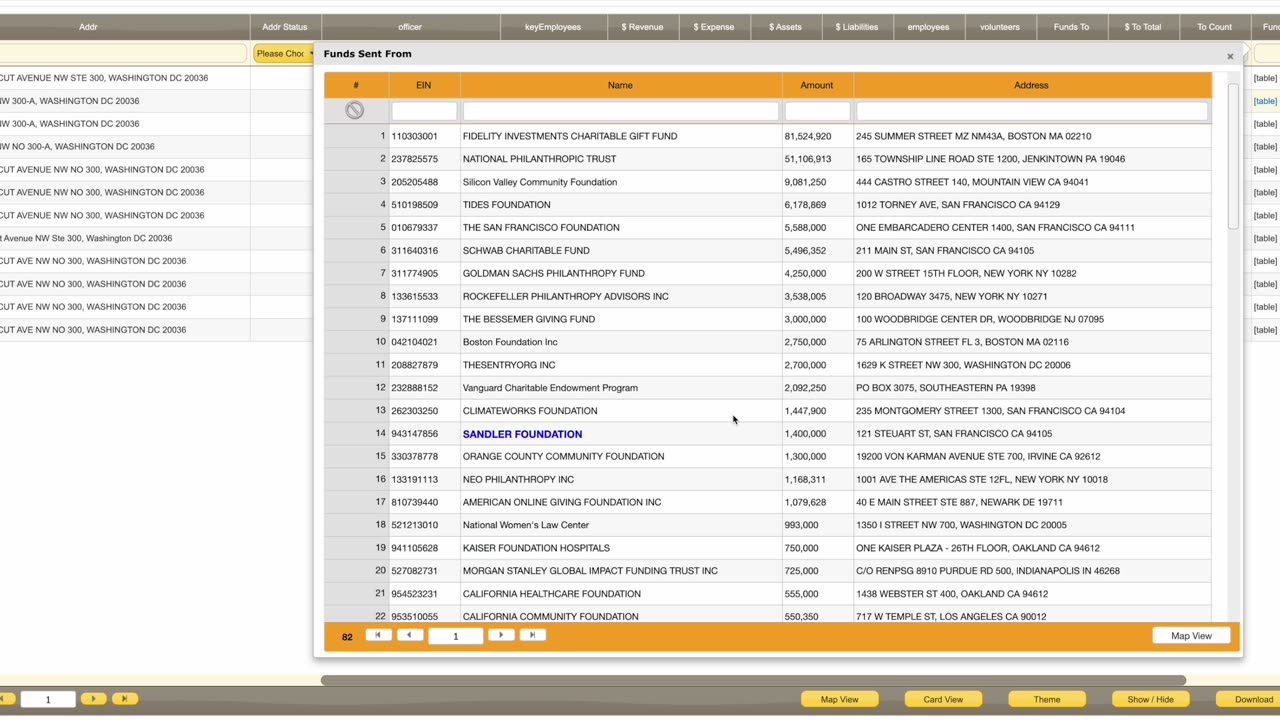The height and width of the screenshot is (720, 1280).
Task: Focus the Amount filter input in dialog
Action: [x=818, y=111]
